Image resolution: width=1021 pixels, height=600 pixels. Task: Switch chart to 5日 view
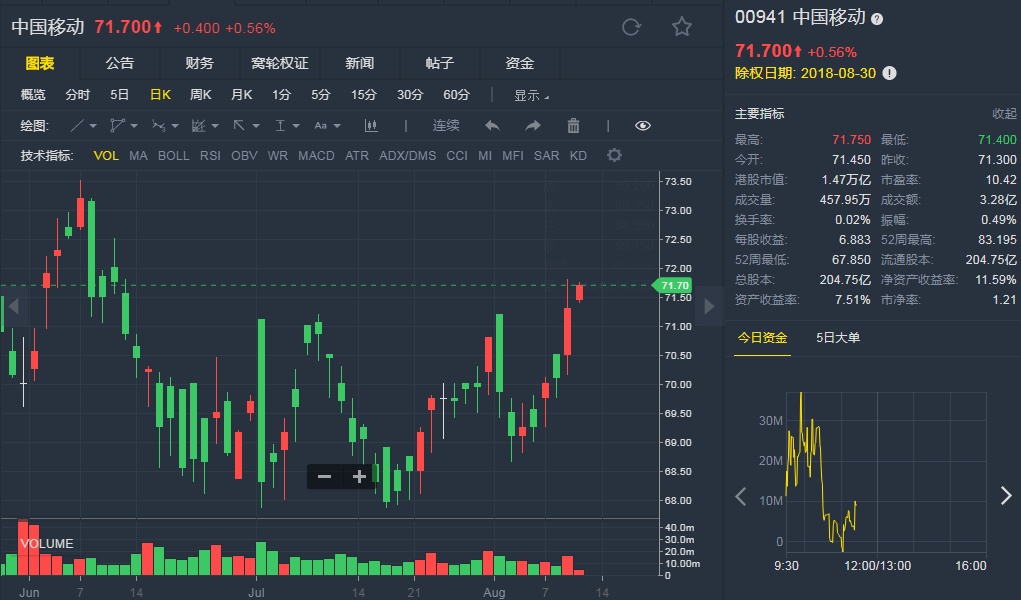pyautogui.click(x=119, y=95)
